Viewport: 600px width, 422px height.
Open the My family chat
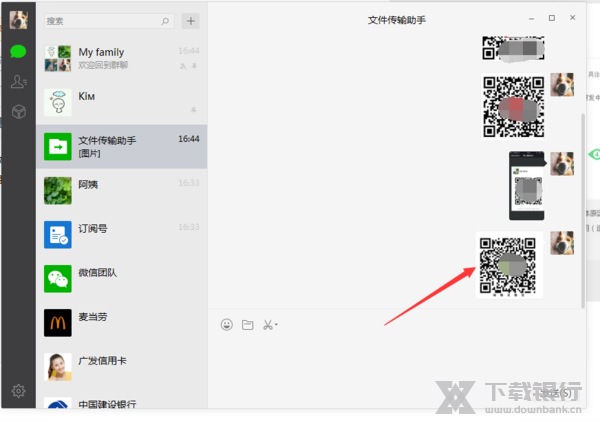(x=122, y=58)
